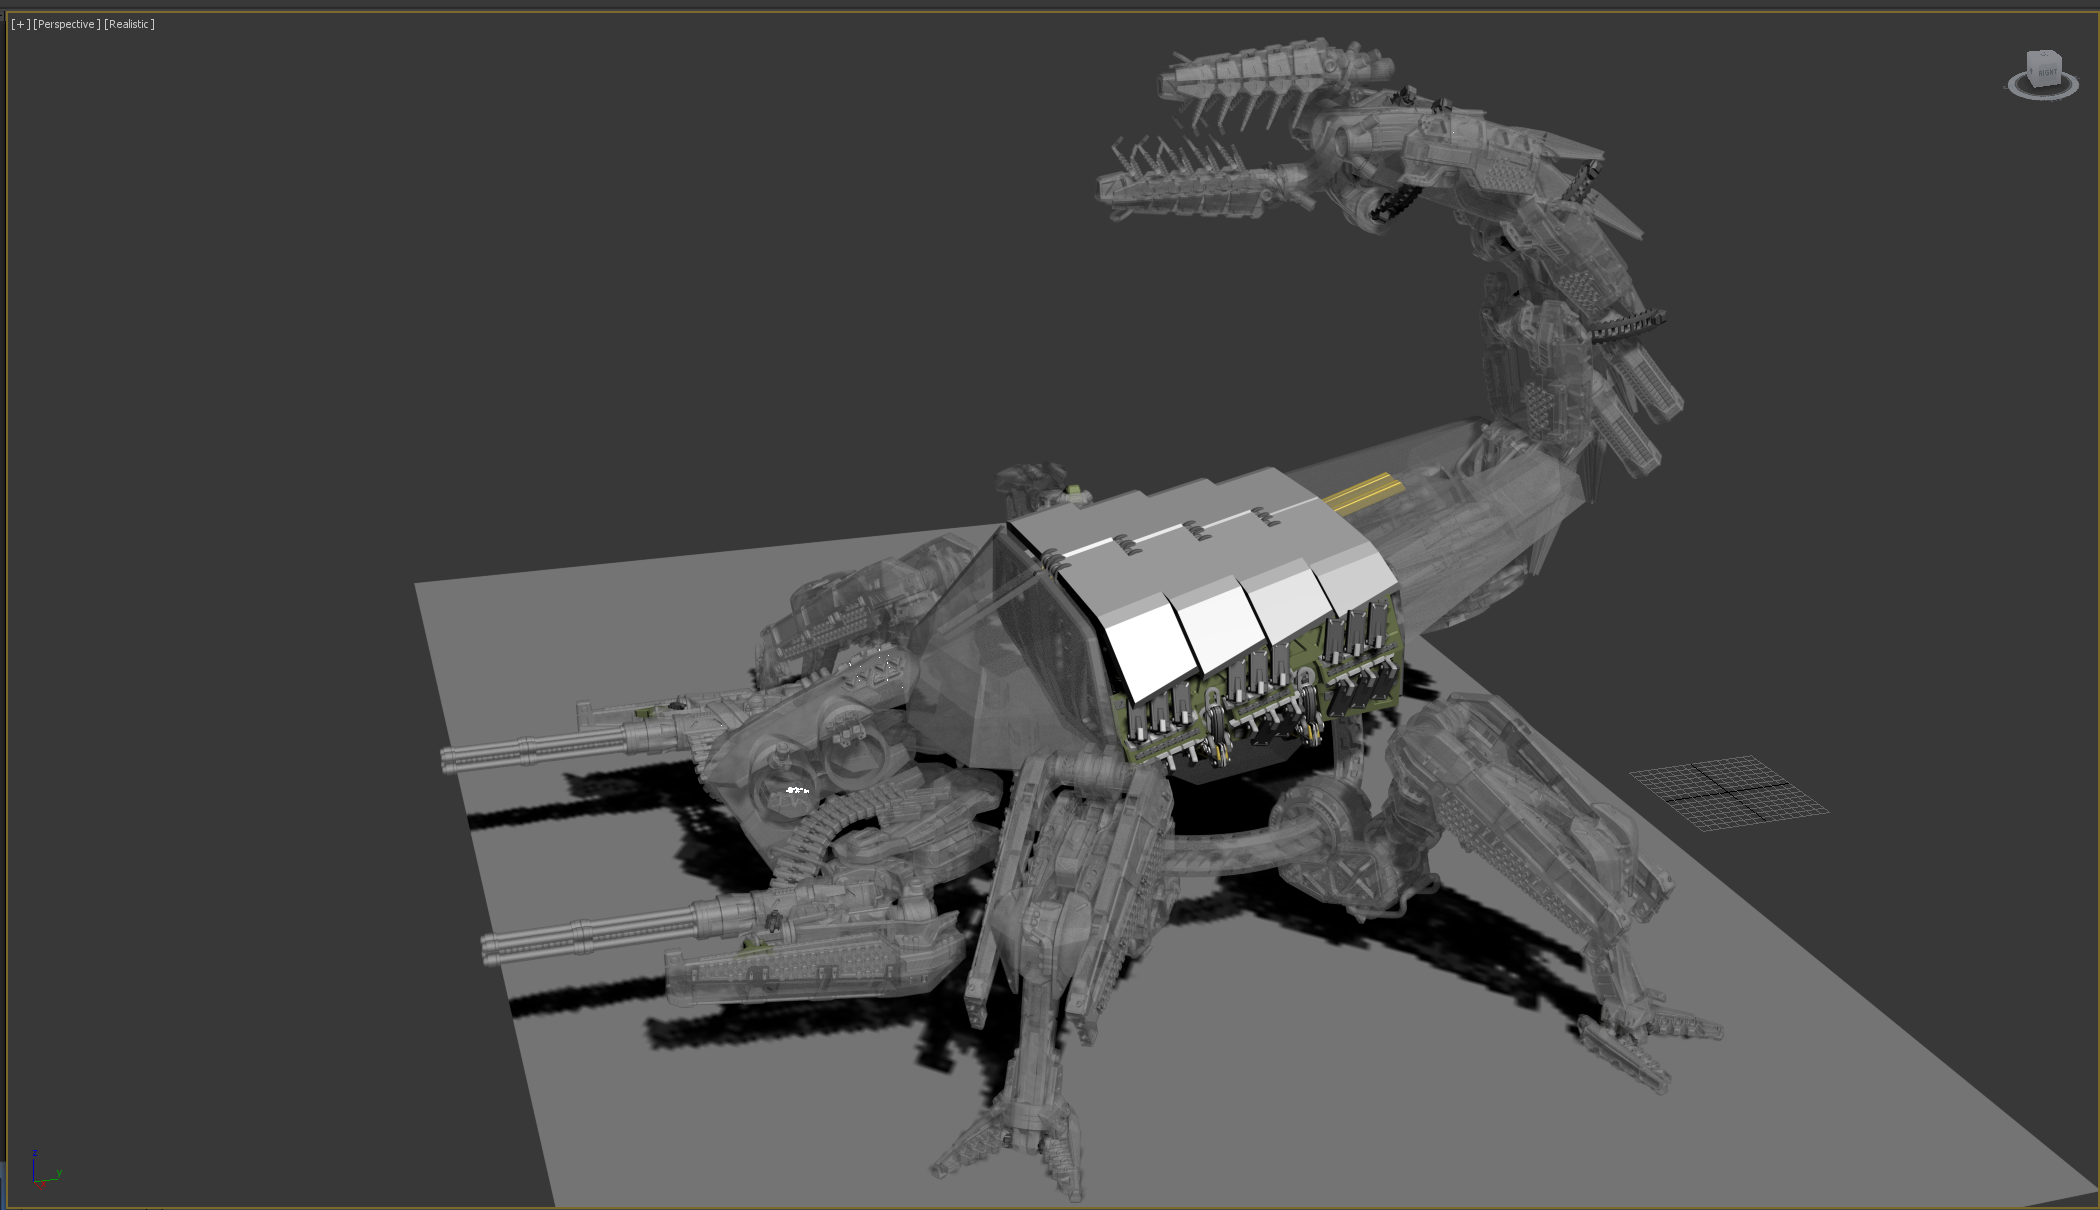The image size is (2100, 1210).
Task: Open the Perspective point-of-view viewport menu
Action: [x=66, y=24]
